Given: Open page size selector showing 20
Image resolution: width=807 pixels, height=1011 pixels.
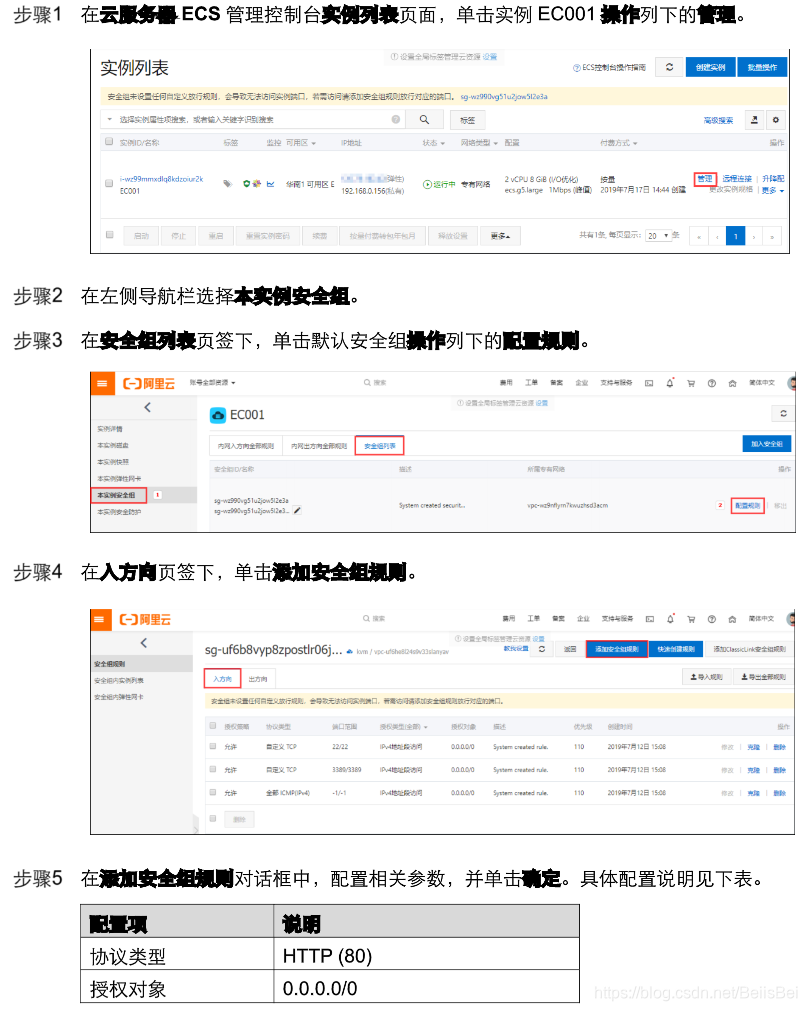Looking at the screenshot, I should [659, 235].
